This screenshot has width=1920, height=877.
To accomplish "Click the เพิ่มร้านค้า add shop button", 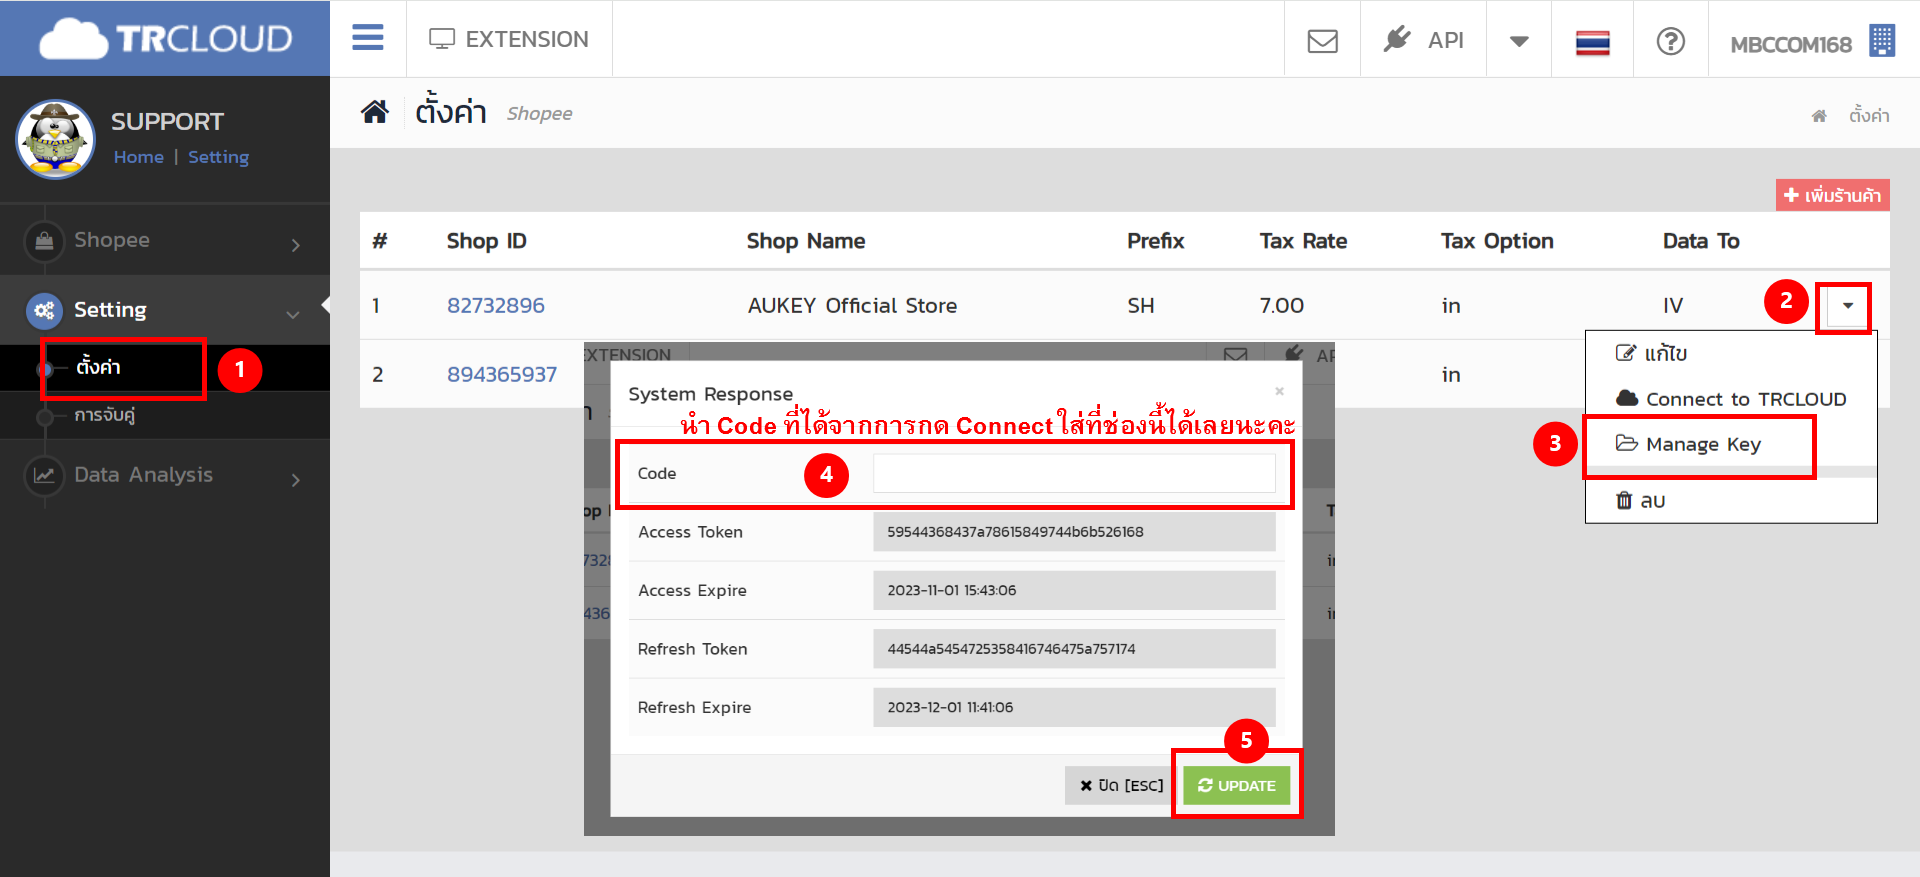I will (1832, 195).
